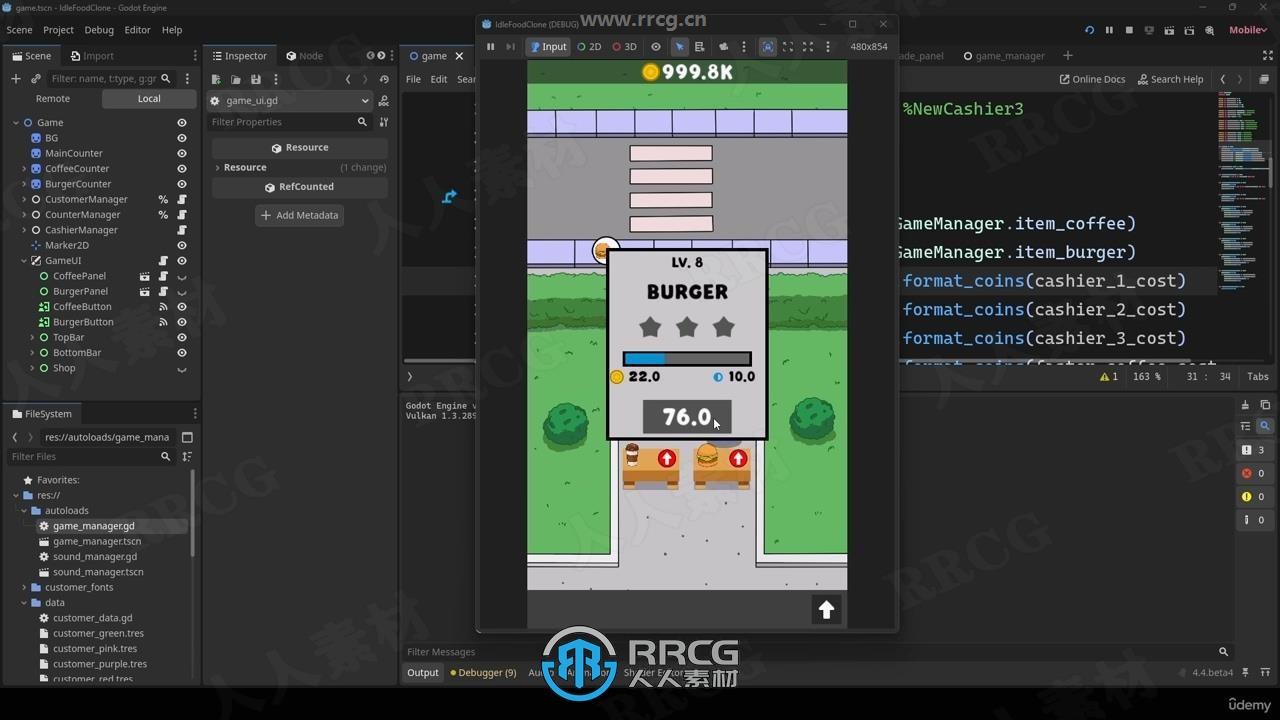Viewport: 1280px width, 720px height.
Task: Toggle visibility of TopBar node
Action: 182,337
